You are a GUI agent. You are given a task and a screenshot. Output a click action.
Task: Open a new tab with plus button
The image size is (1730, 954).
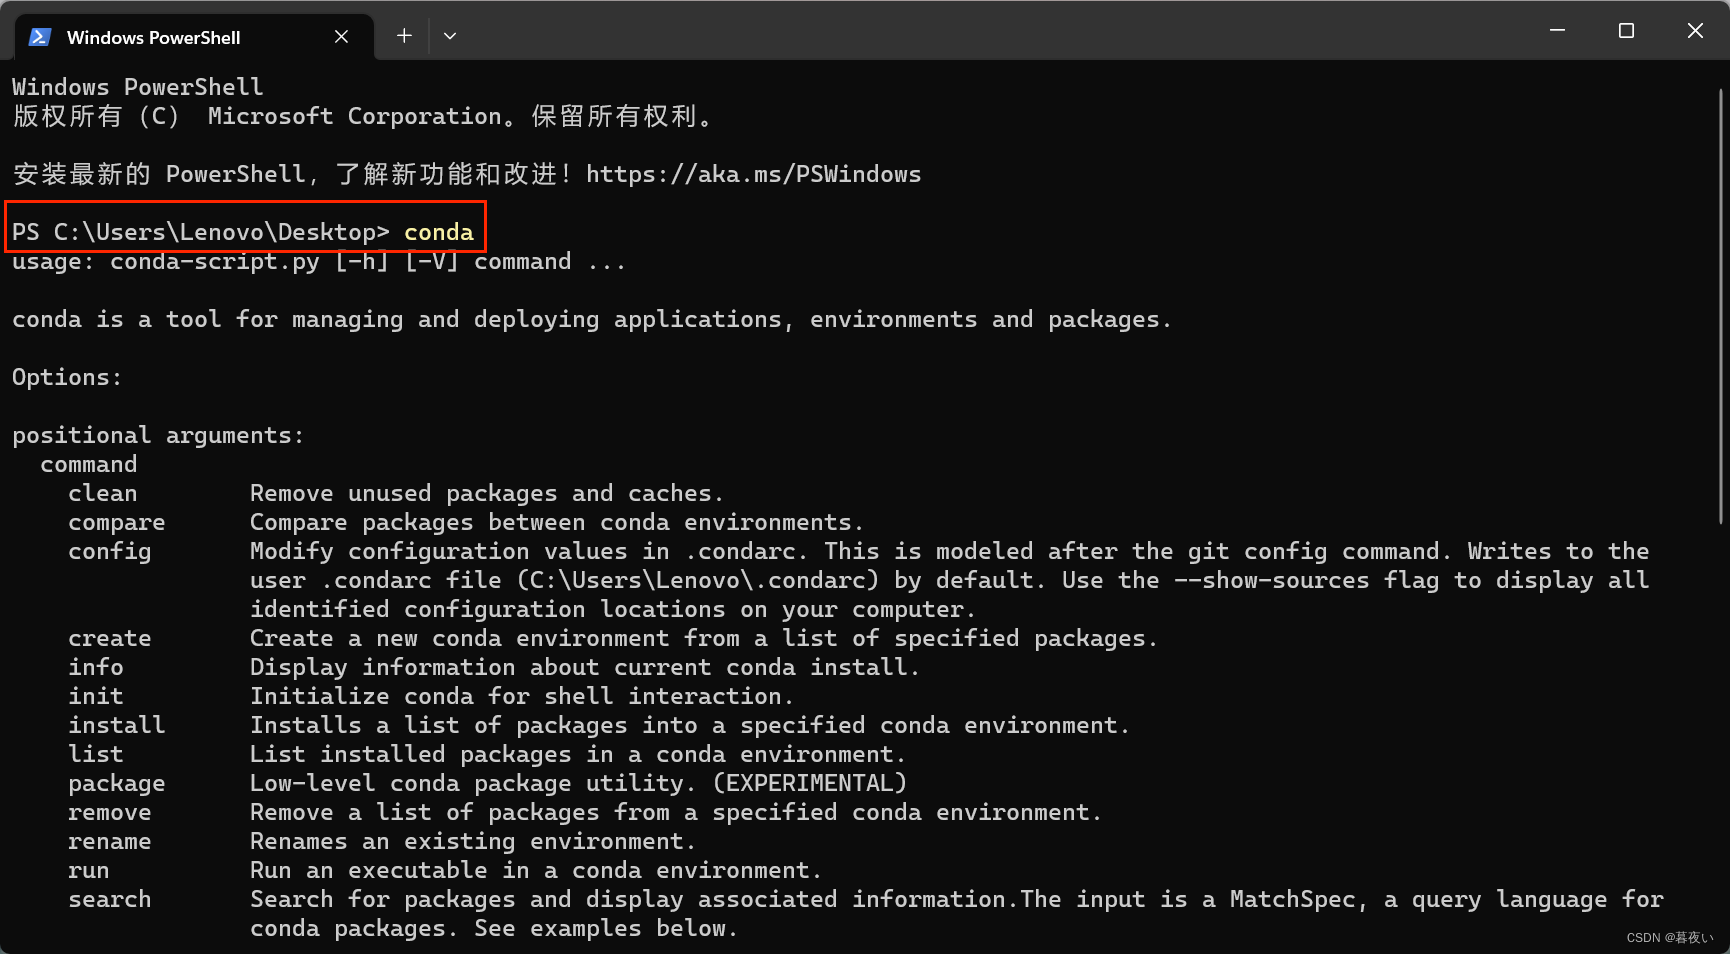point(404,36)
